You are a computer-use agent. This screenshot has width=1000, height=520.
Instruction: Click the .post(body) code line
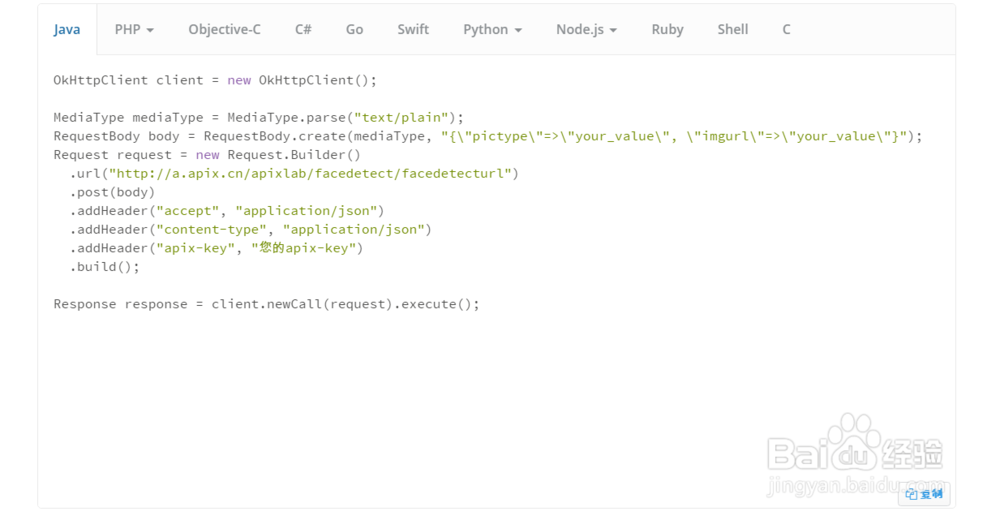[112, 192]
